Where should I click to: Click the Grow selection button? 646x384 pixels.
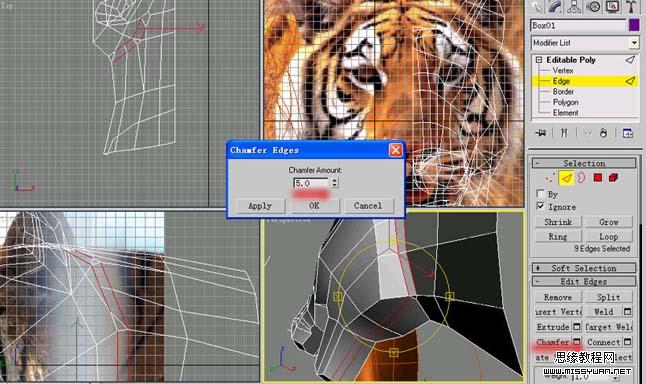(x=609, y=222)
